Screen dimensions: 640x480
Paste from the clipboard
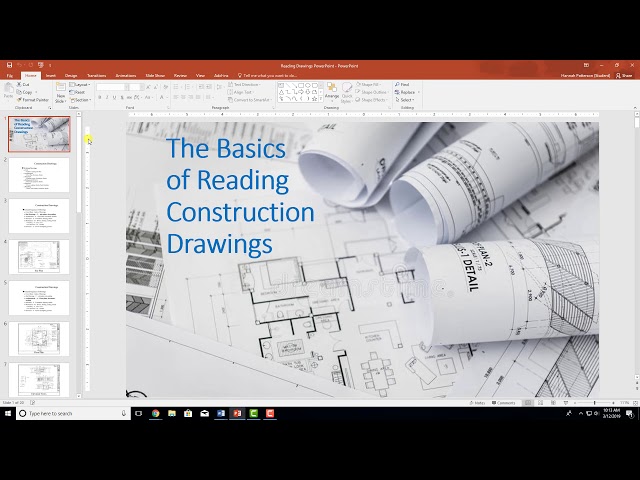8,91
